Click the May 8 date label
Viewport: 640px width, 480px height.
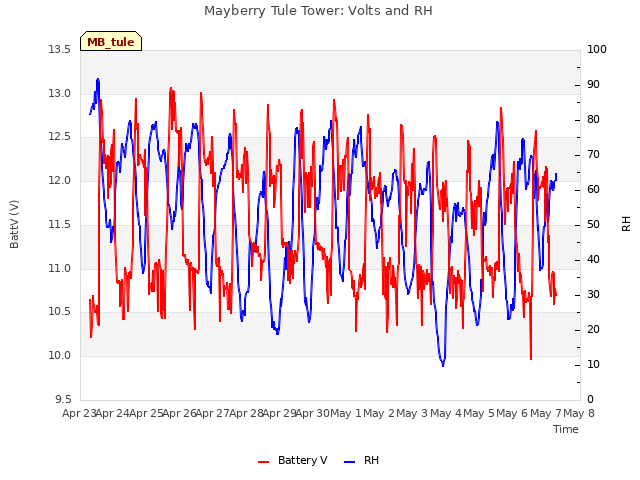[579, 414]
